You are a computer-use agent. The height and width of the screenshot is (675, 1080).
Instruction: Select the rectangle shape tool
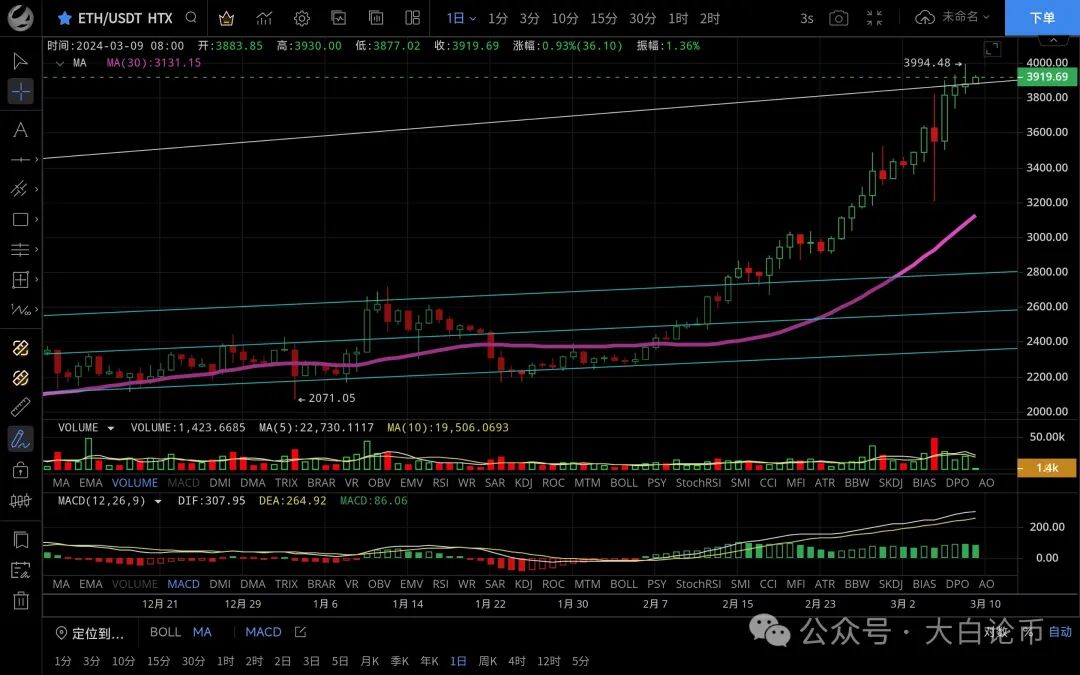click(x=21, y=219)
